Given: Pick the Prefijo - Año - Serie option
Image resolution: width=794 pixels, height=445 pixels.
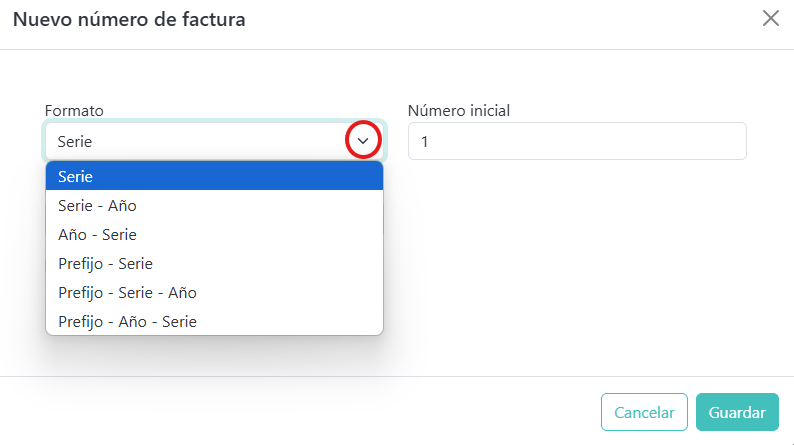Looking at the screenshot, I should [214, 321].
